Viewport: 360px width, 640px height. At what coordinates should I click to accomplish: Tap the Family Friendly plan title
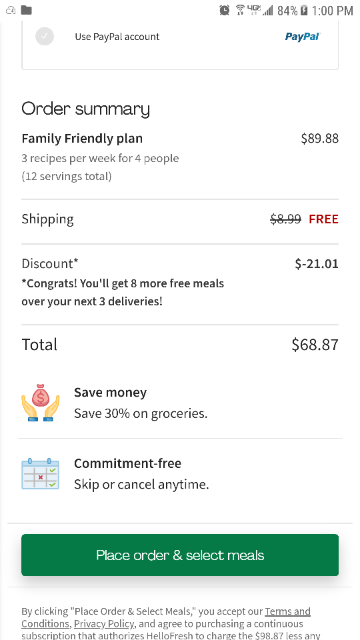[x=82, y=139]
